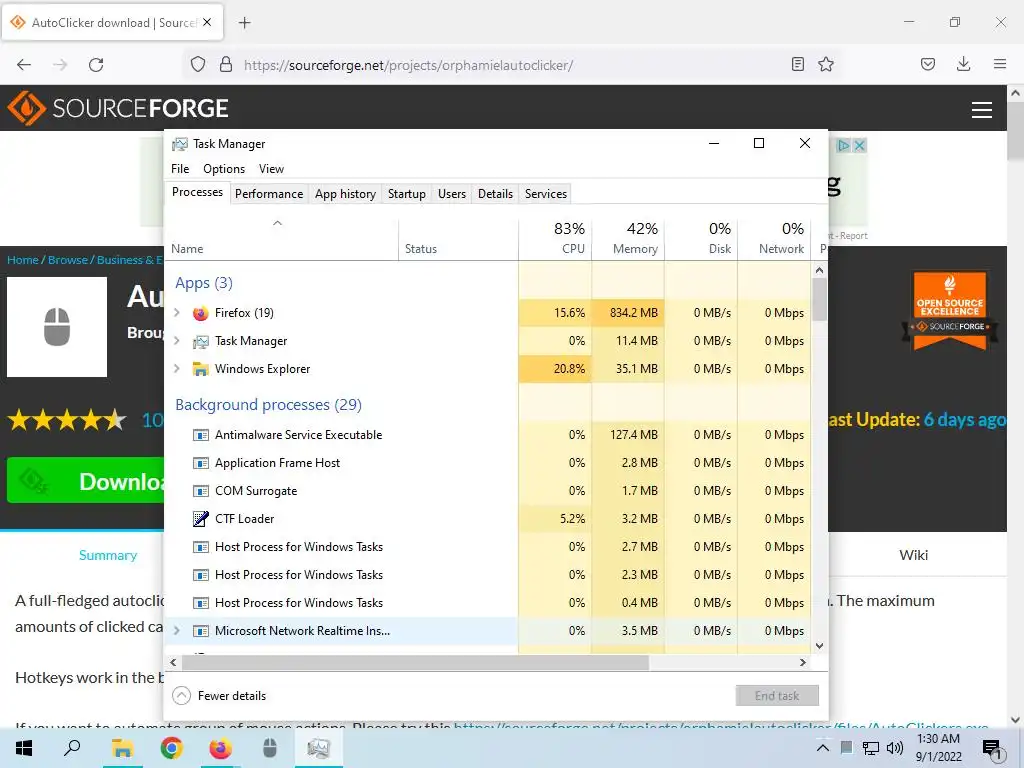
Task: Switch to the Performance tab
Action: (x=269, y=194)
